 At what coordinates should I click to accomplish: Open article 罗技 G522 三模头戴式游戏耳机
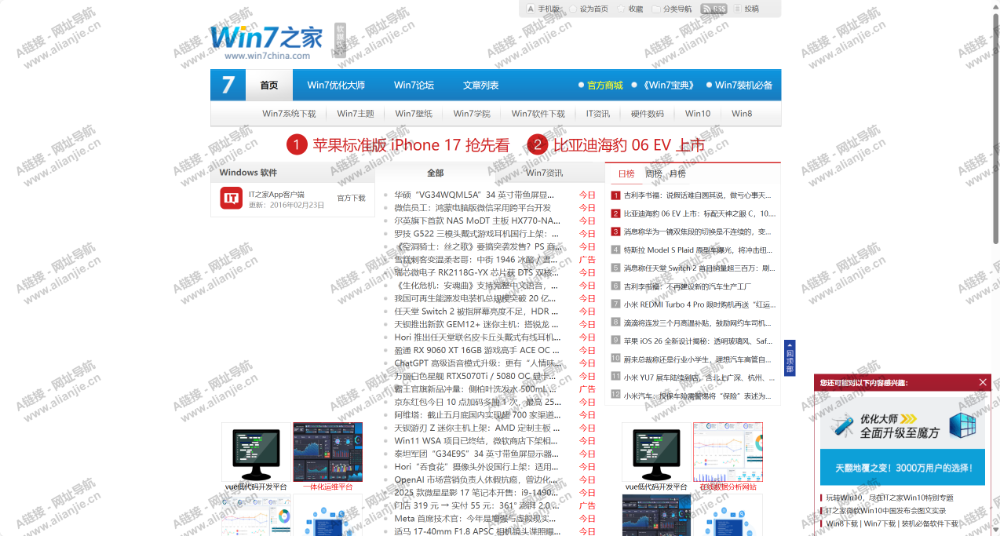(476, 234)
